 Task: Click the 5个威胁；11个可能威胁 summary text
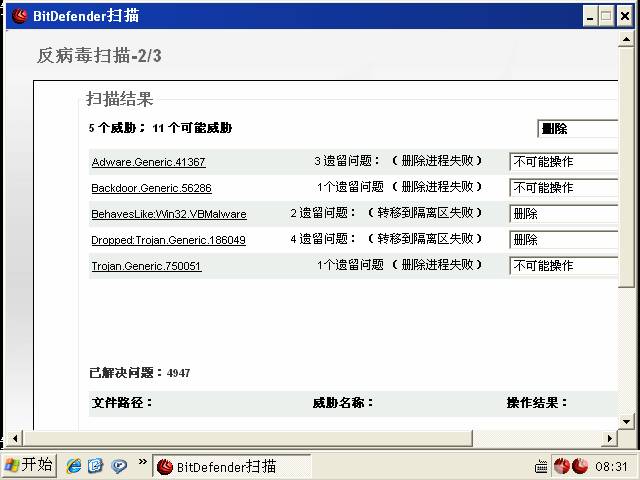point(160,128)
